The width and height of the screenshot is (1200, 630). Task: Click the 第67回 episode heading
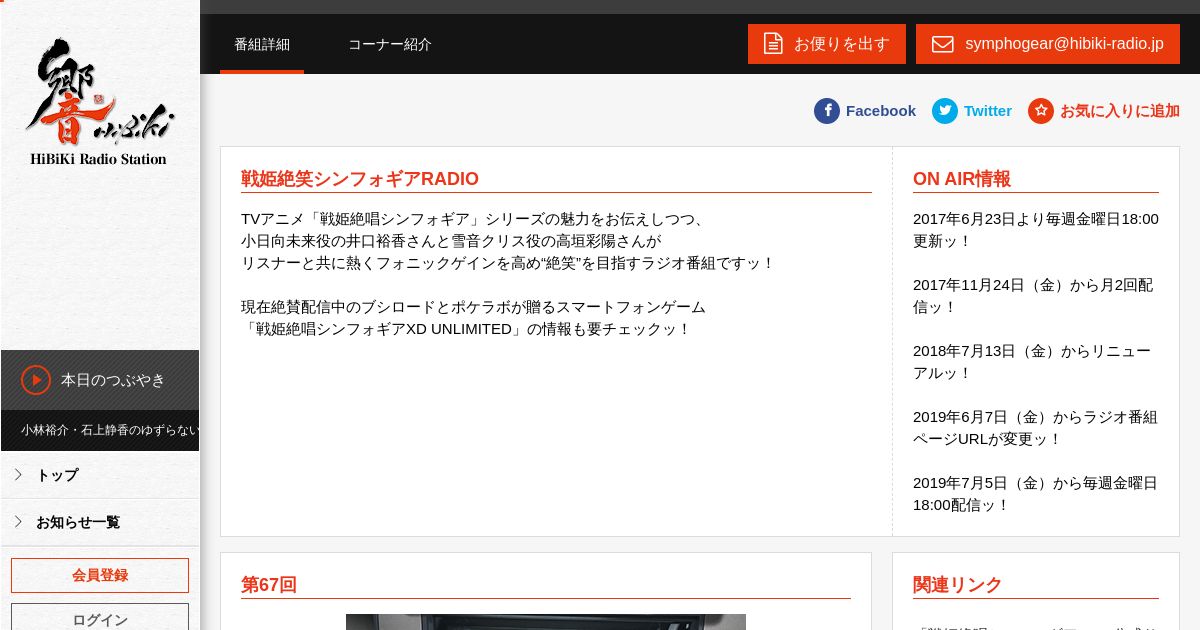pos(269,585)
